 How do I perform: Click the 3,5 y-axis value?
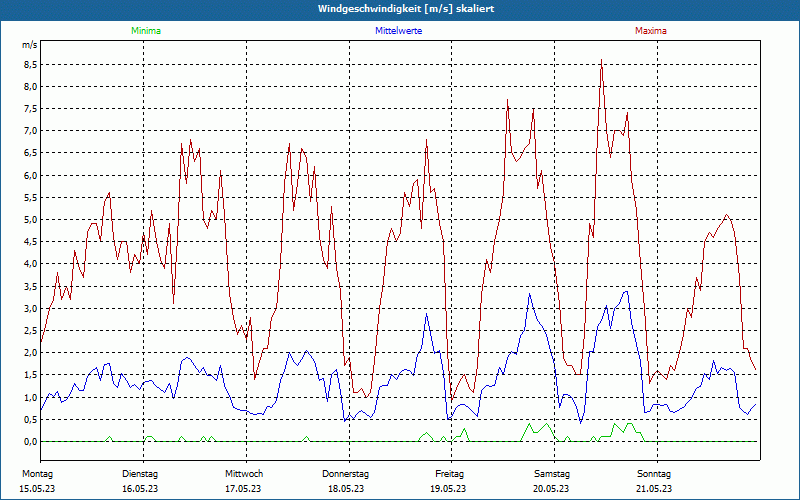coord(31,286)
